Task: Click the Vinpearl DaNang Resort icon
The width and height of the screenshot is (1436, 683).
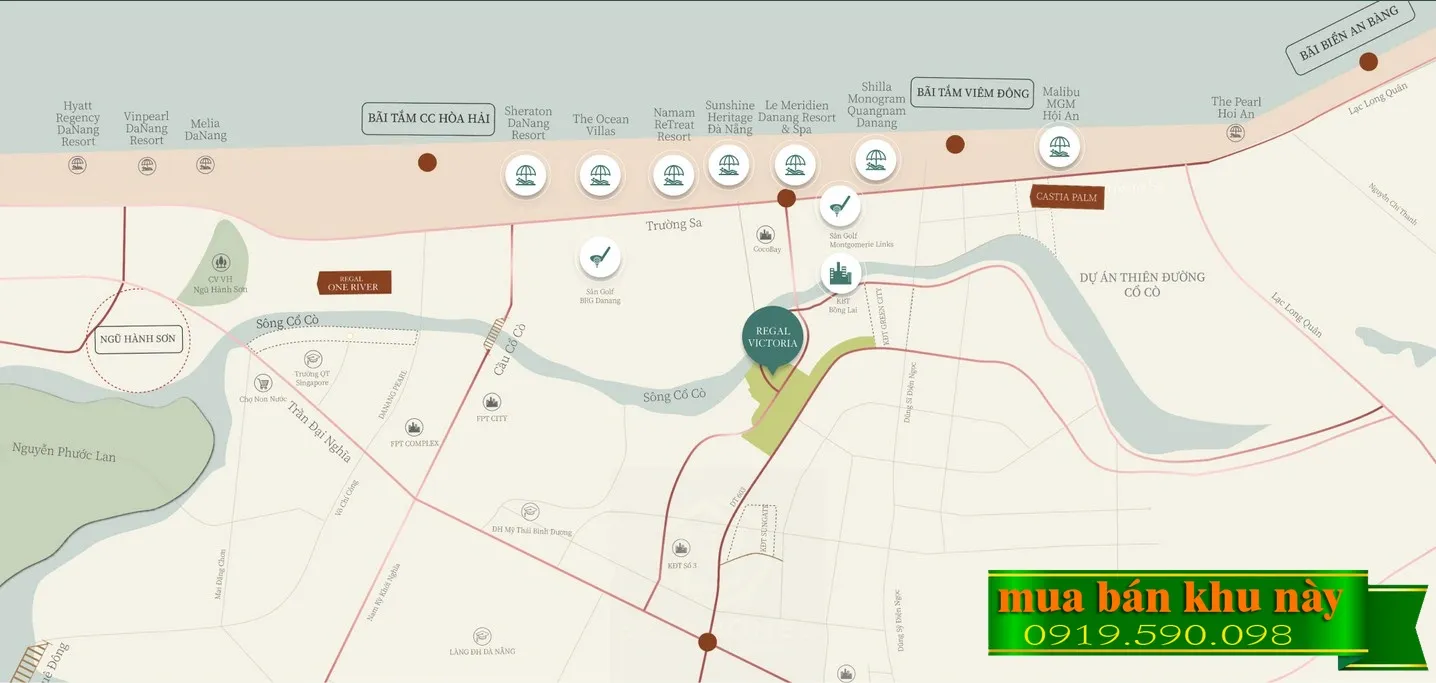Action: click(147, 166)
